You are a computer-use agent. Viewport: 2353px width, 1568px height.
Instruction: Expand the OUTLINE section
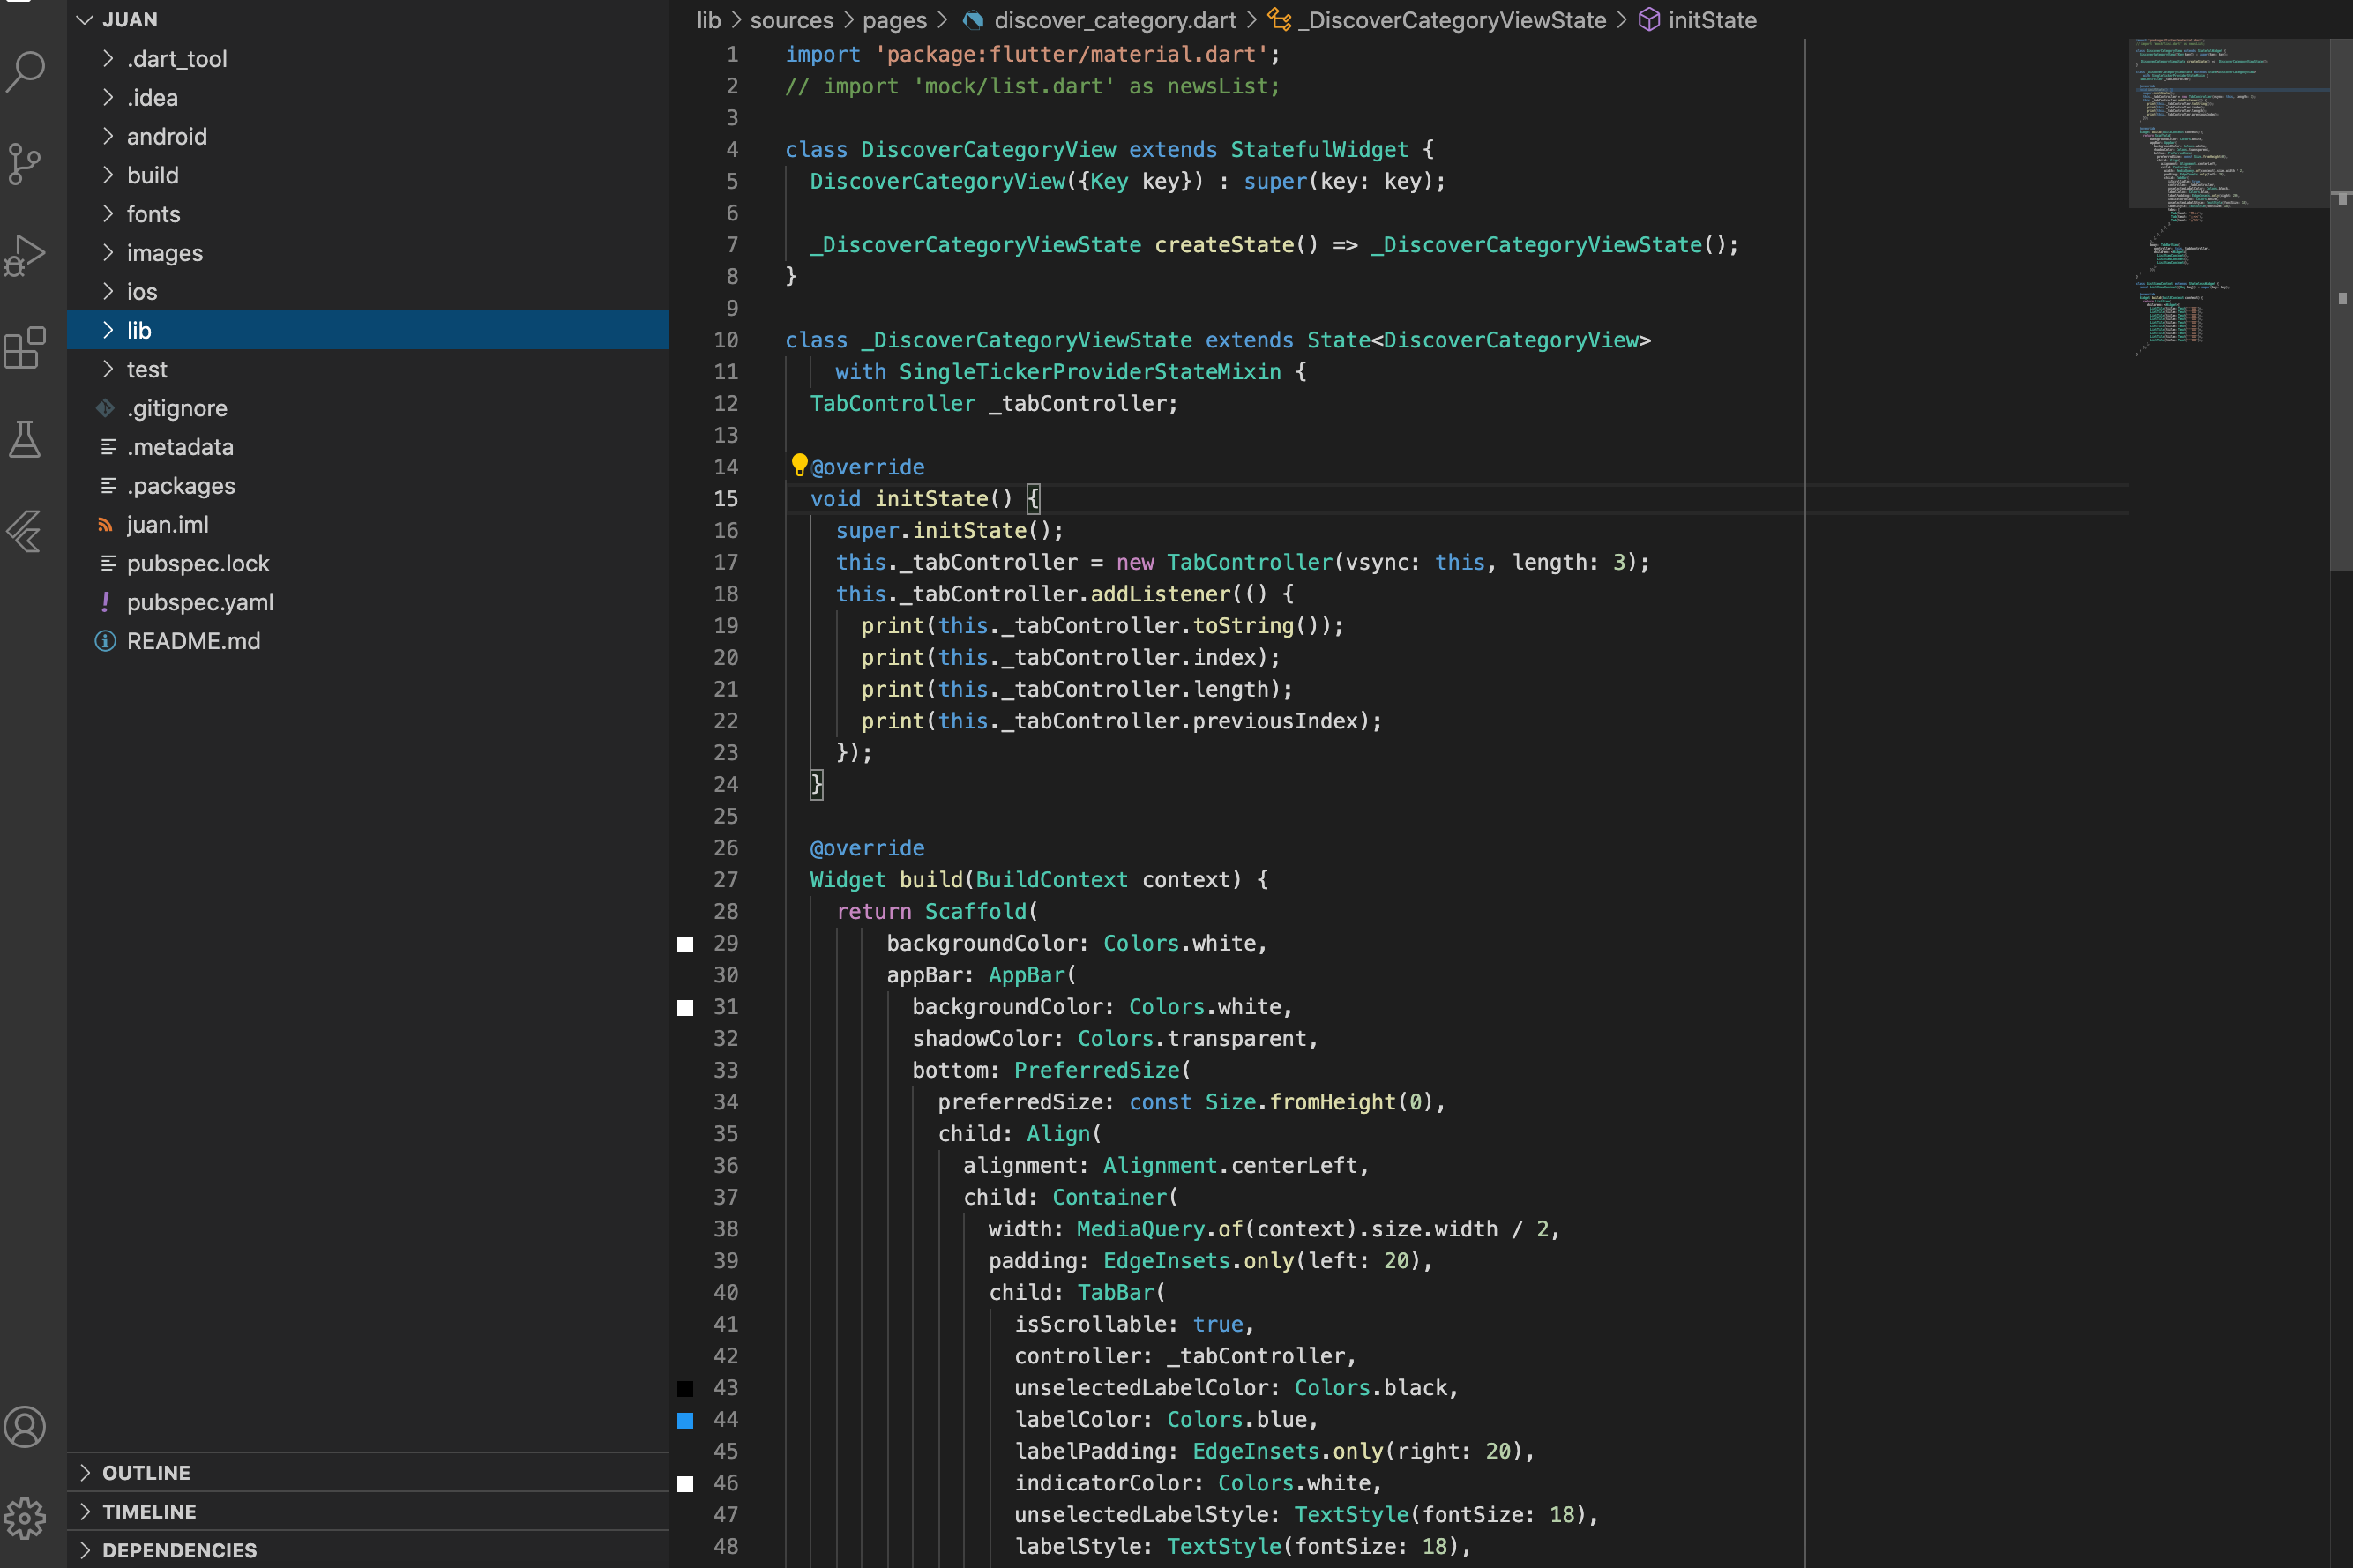[146, 1472]
